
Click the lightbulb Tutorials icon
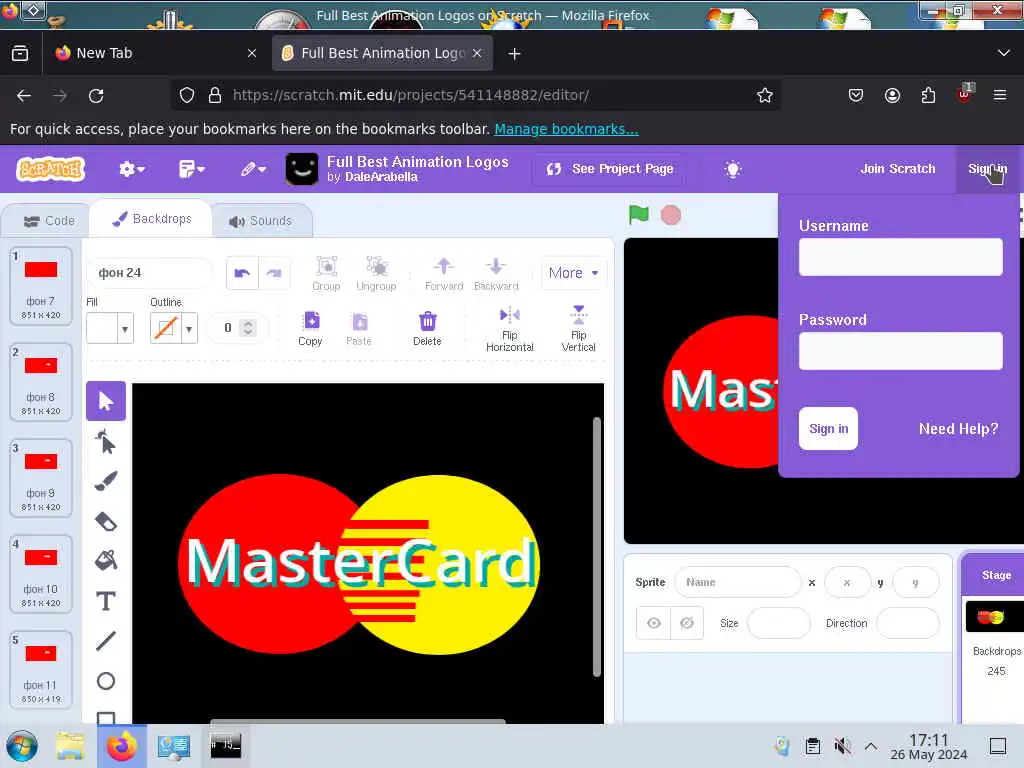point(733,169)
